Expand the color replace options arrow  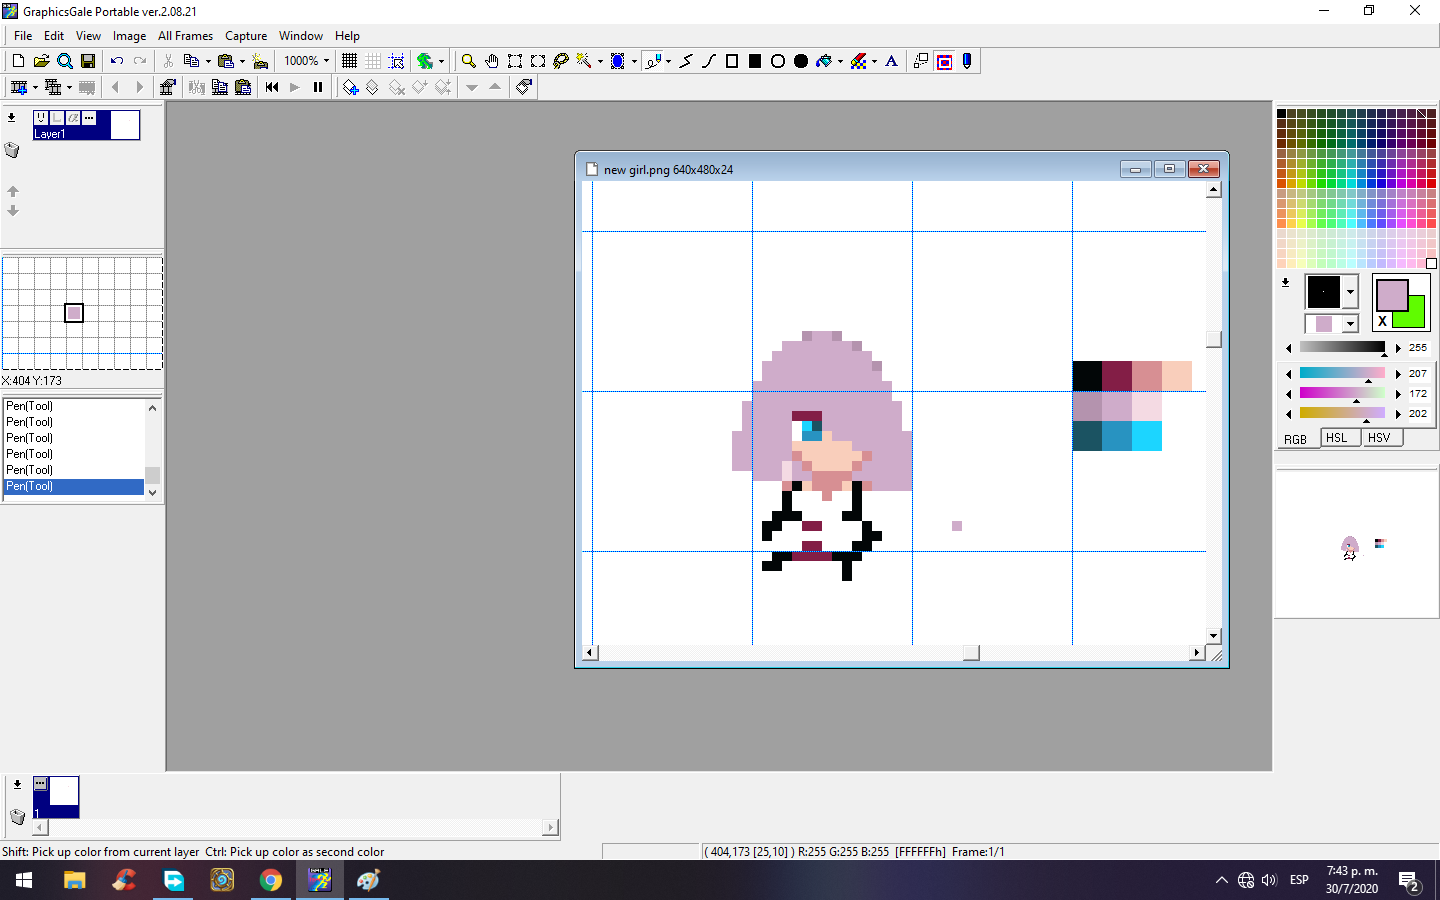pos(874,61)
